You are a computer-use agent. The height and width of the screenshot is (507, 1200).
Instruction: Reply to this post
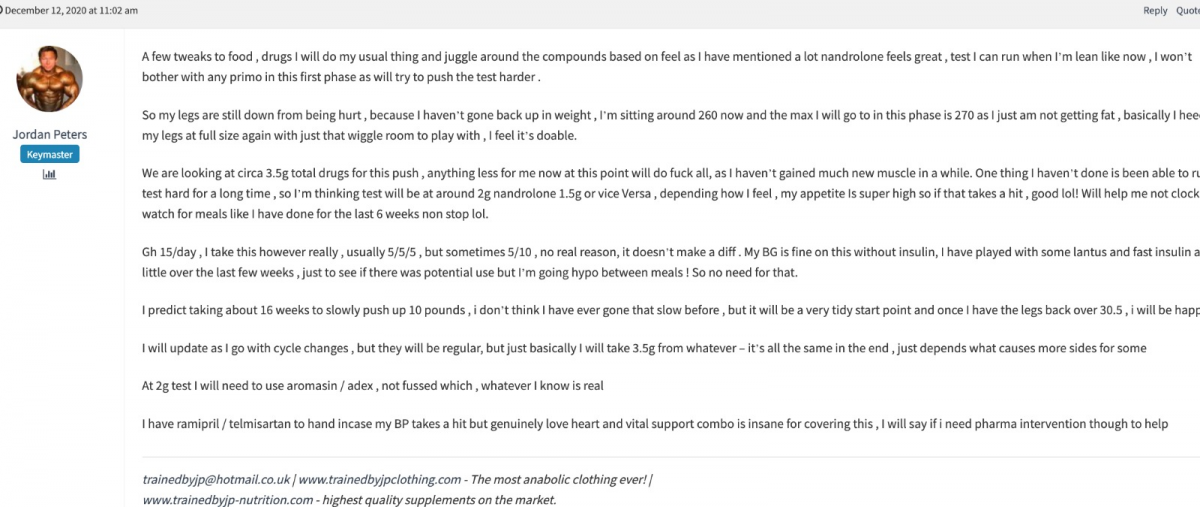[x=1155, y=10]
